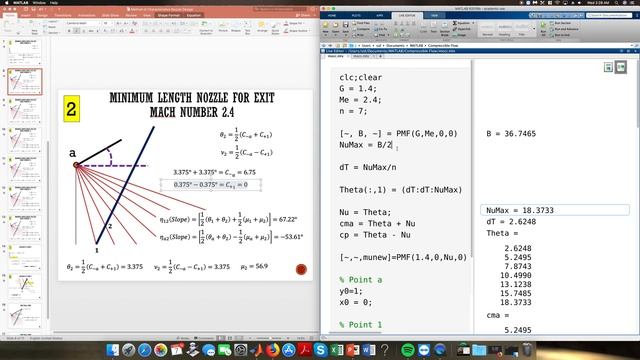The width and height of the screenshot is (640, 360).
Task: Open Word from the Dock
Action: [369, 350]
